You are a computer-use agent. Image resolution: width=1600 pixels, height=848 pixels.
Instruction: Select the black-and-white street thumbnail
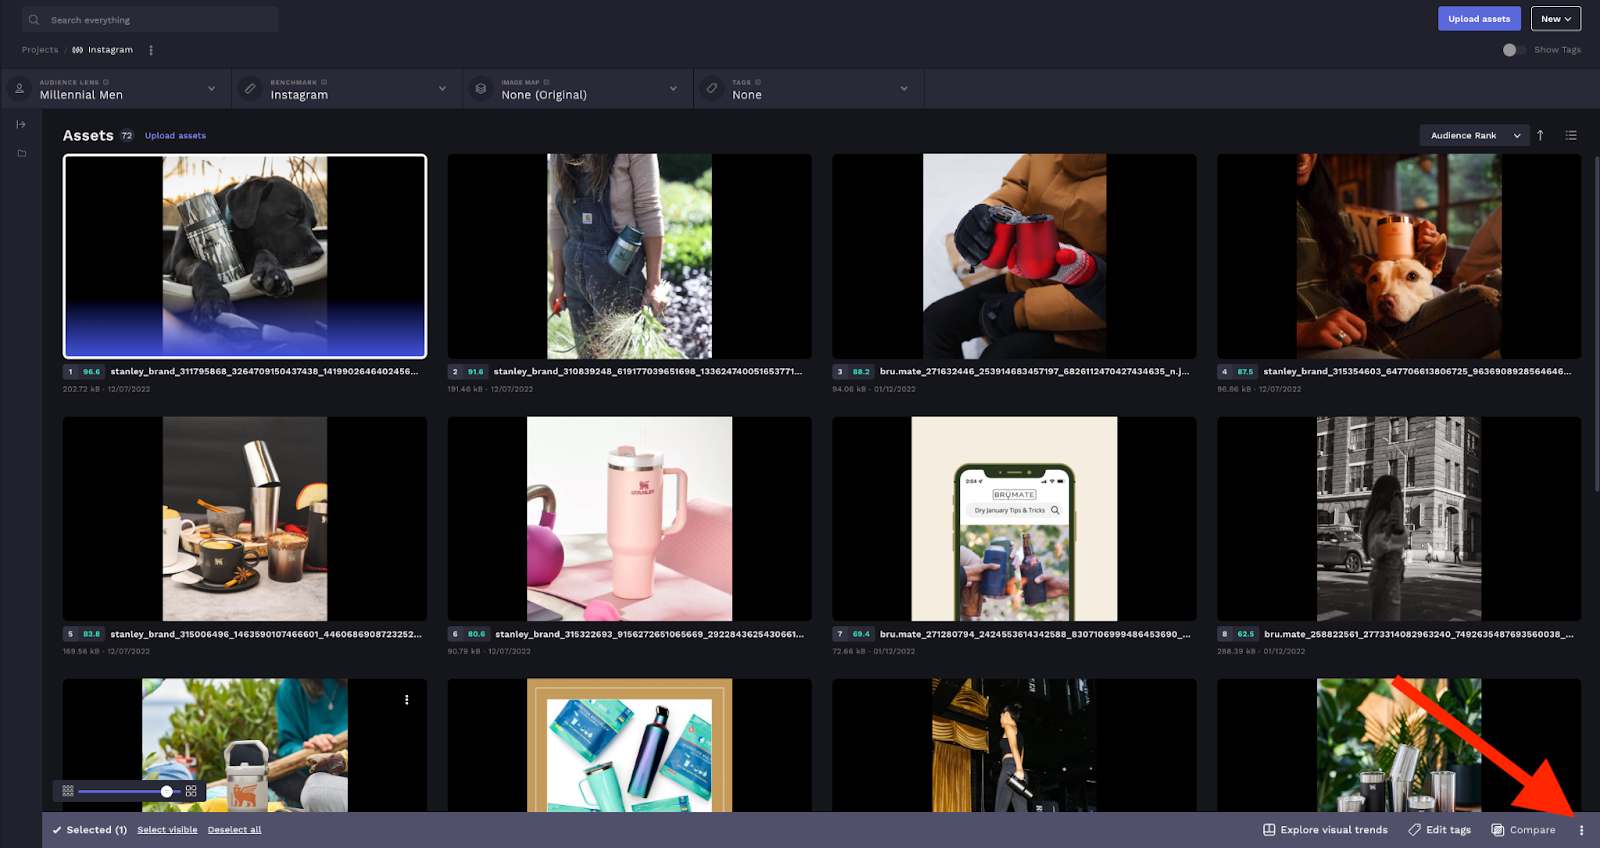(x=1399, y=519)
